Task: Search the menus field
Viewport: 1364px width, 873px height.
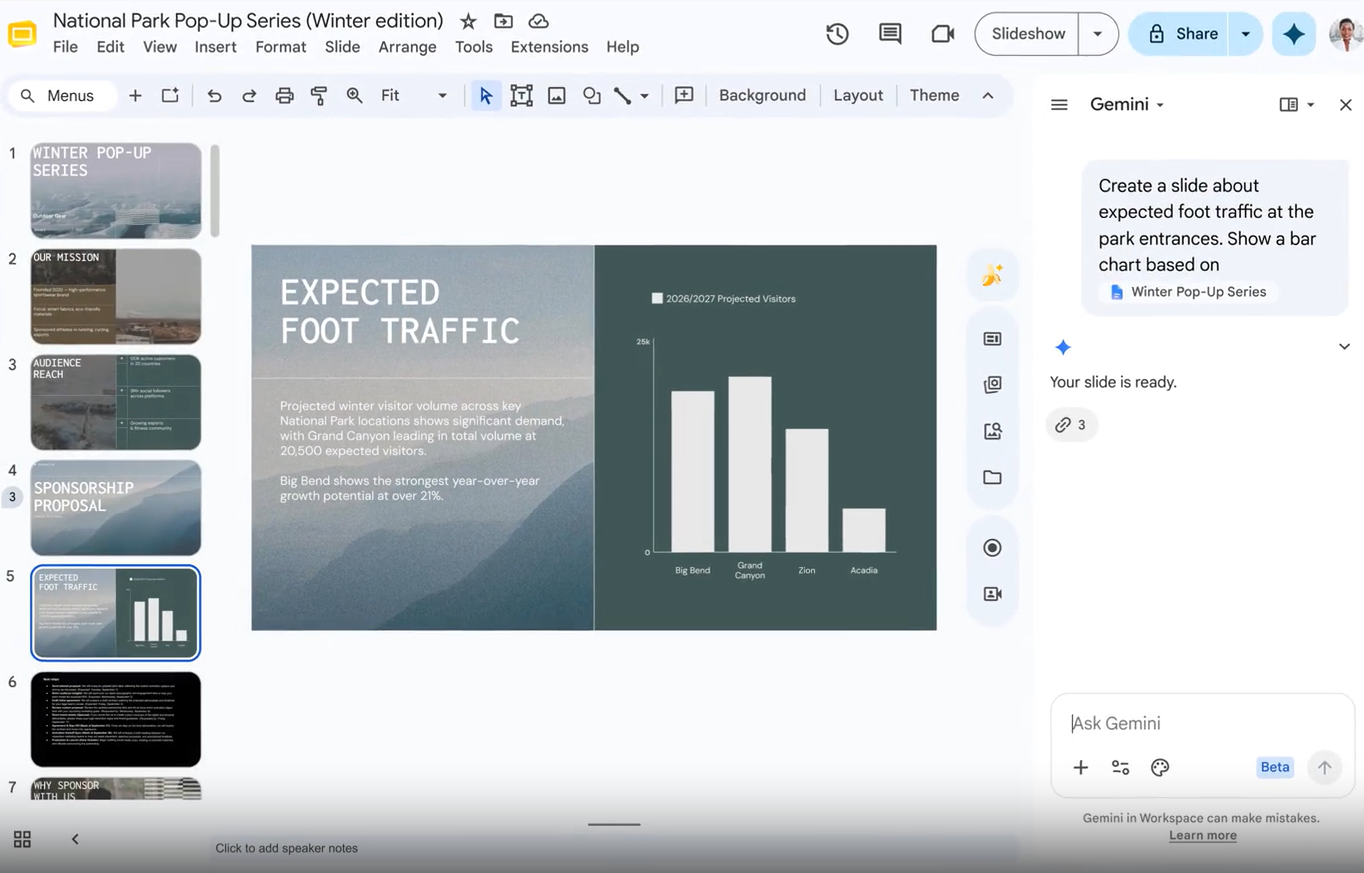Action: click(61, 96)
